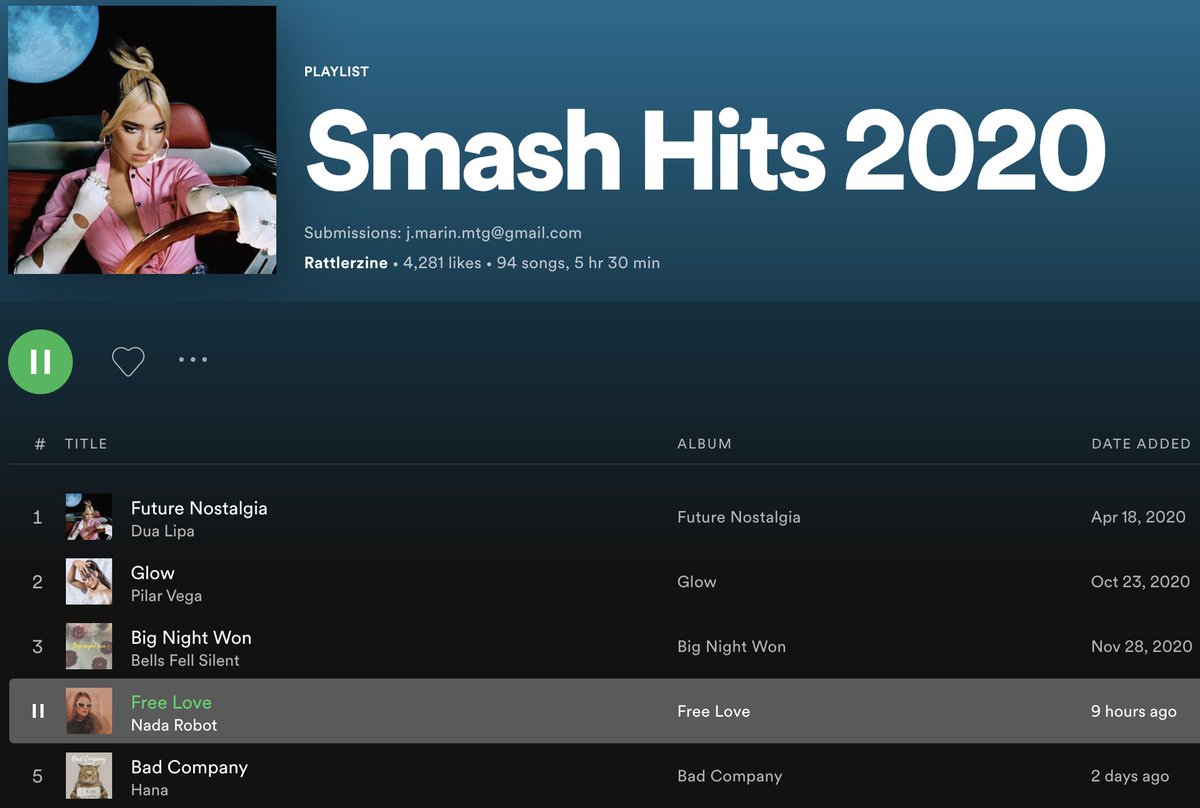Open artist Bells Fell Silent
This screenshot has width=1200, height=808.
pos(185,660)
